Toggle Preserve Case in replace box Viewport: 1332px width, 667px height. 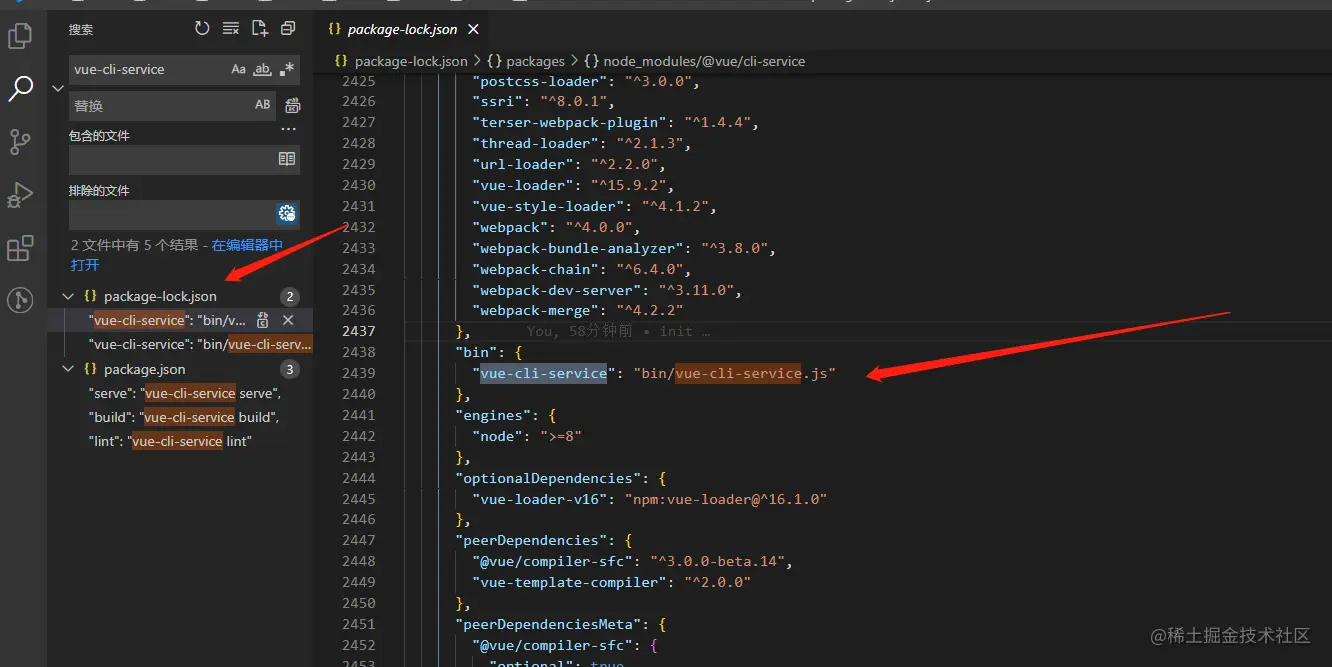pyautogui.click(x=263, y=104)
